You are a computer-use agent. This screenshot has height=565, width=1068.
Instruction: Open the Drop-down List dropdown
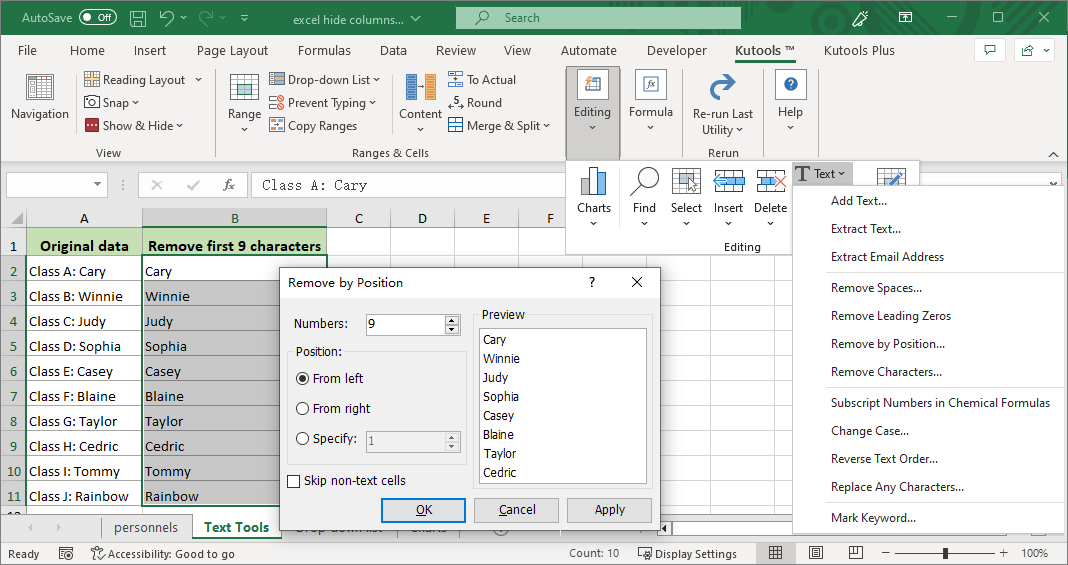click(376, 80)
